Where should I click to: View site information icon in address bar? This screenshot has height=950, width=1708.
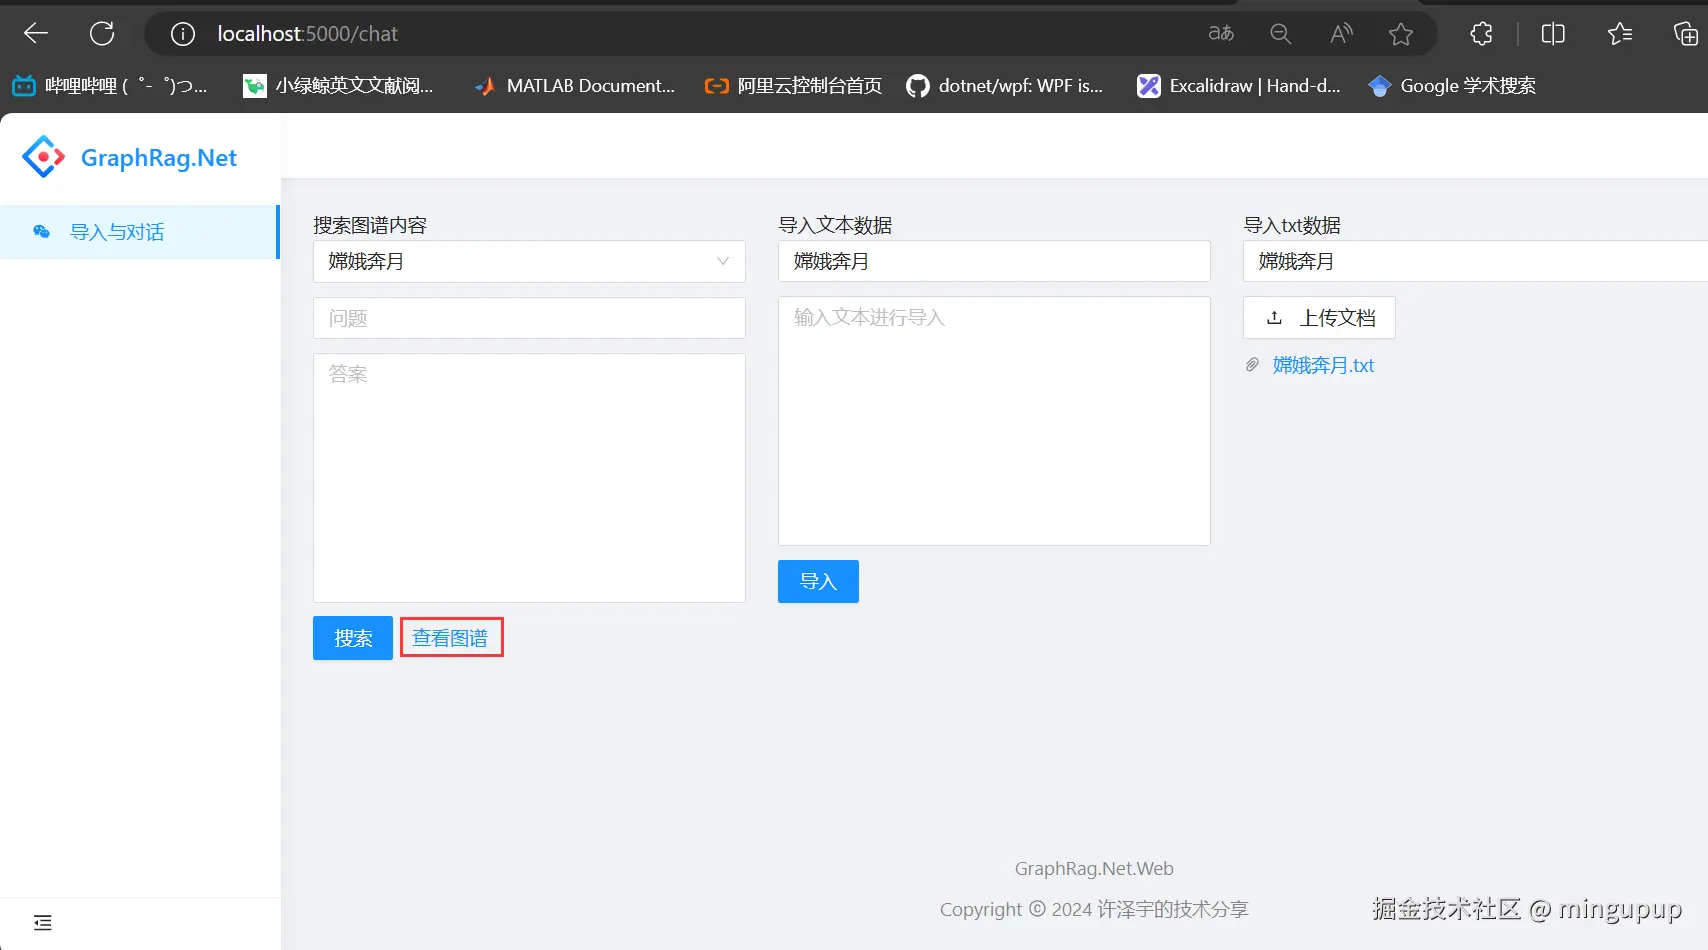click(183, 34)
